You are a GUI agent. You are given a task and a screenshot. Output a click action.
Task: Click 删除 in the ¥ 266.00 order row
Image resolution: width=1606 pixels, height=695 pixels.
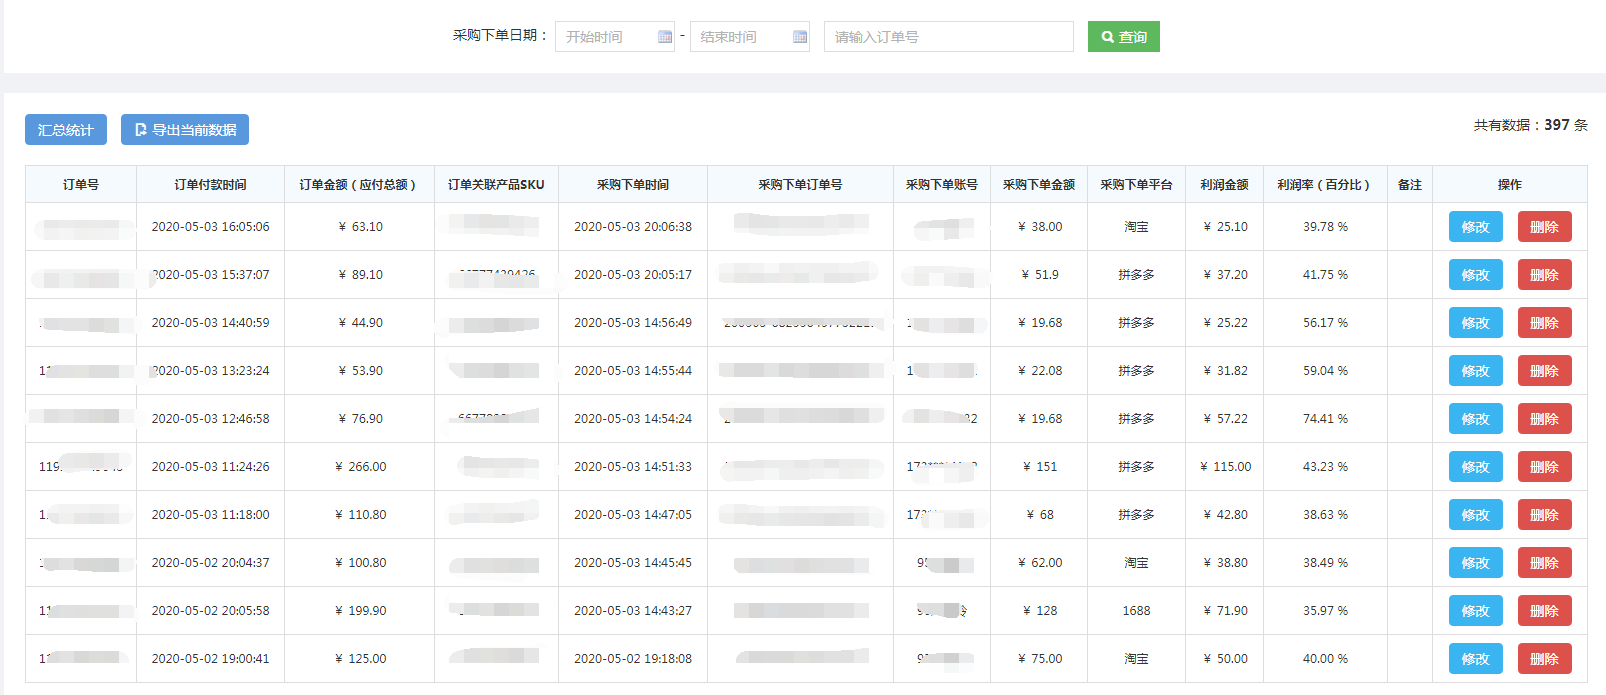[1545, 467]
